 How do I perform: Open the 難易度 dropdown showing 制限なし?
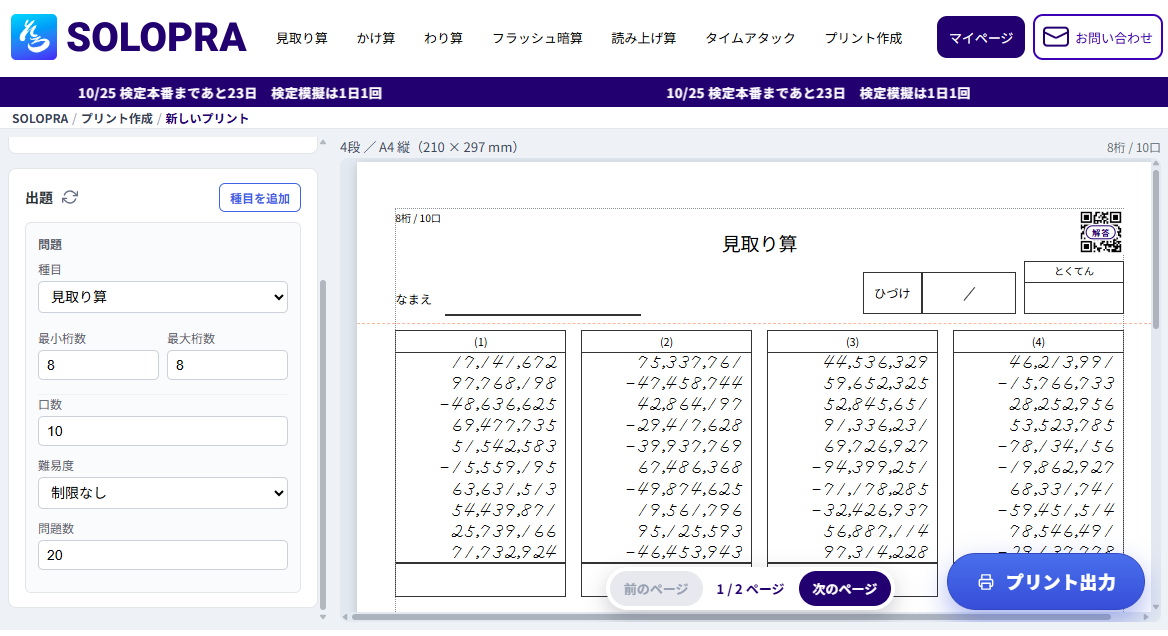click(x=163, y=493)
